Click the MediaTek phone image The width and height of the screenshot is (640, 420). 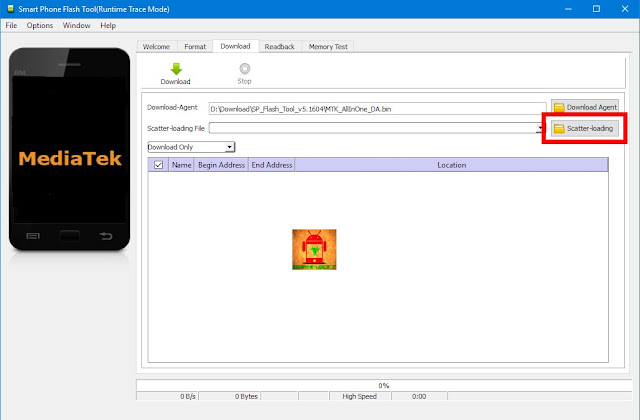(69, 149)
